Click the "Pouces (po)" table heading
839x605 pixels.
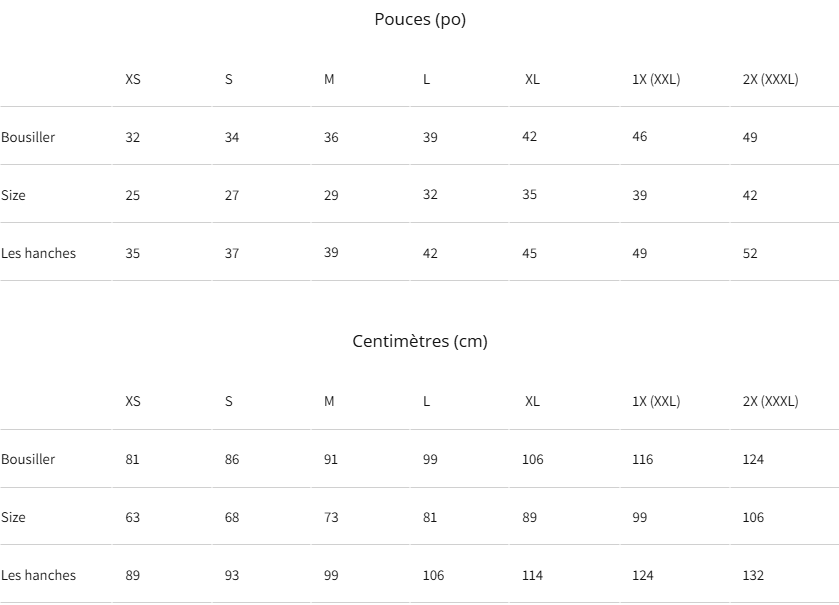click(x=420, y=19)
